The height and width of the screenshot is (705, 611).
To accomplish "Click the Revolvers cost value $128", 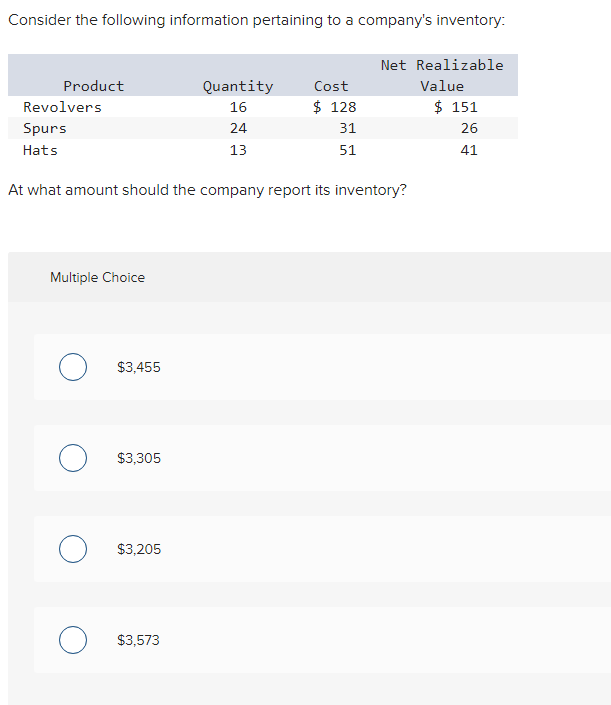I will coord(334,107).
